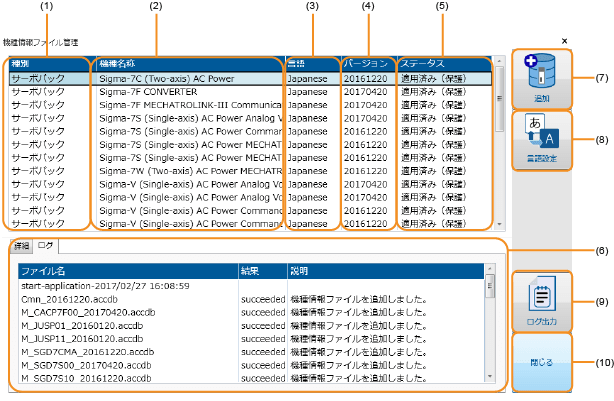Click the バージョン column header
Screen dimensions: 614x401
368,63
